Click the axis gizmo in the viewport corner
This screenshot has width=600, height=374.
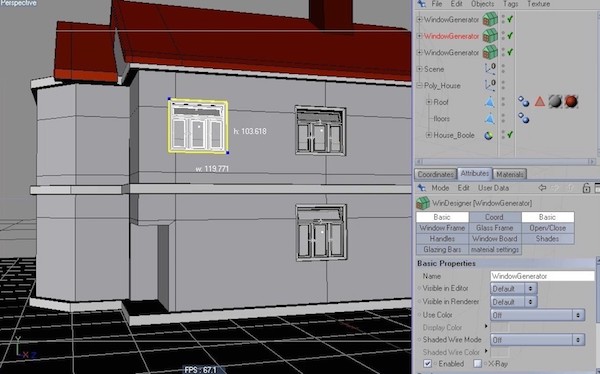pyautogui.click(x=24, y=348)
